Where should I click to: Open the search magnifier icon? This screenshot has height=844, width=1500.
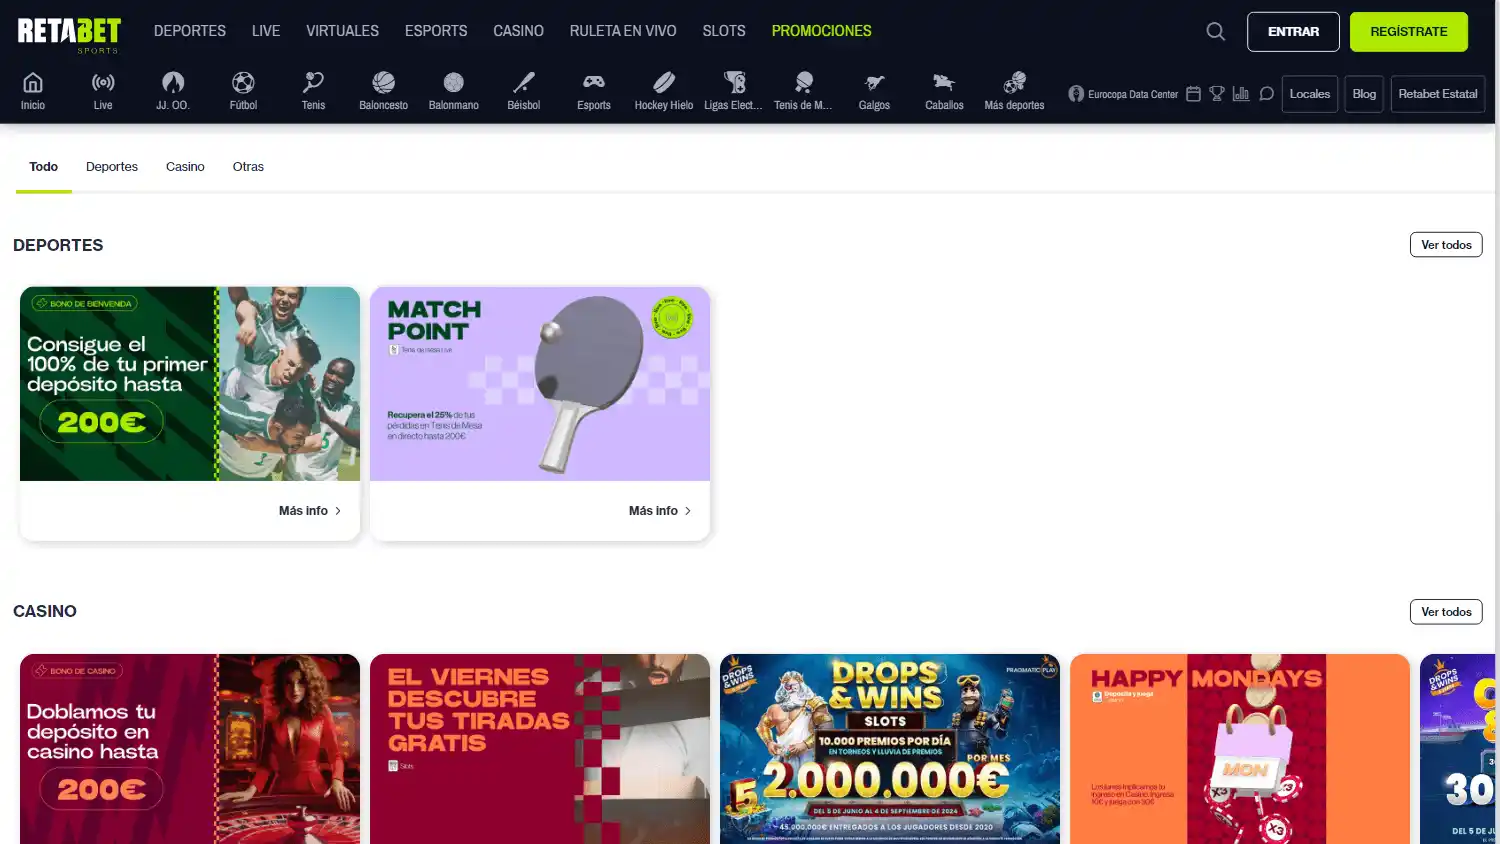pos(1215,32)
